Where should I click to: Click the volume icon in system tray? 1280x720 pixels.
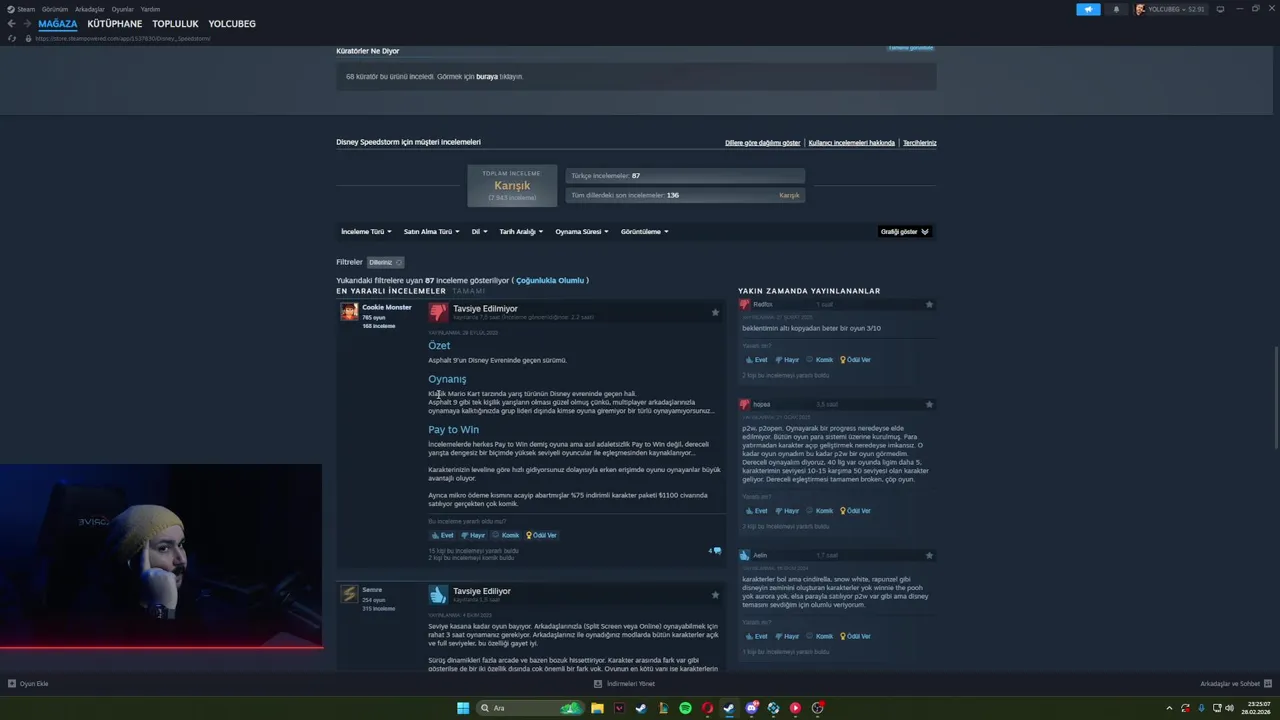1229,708
